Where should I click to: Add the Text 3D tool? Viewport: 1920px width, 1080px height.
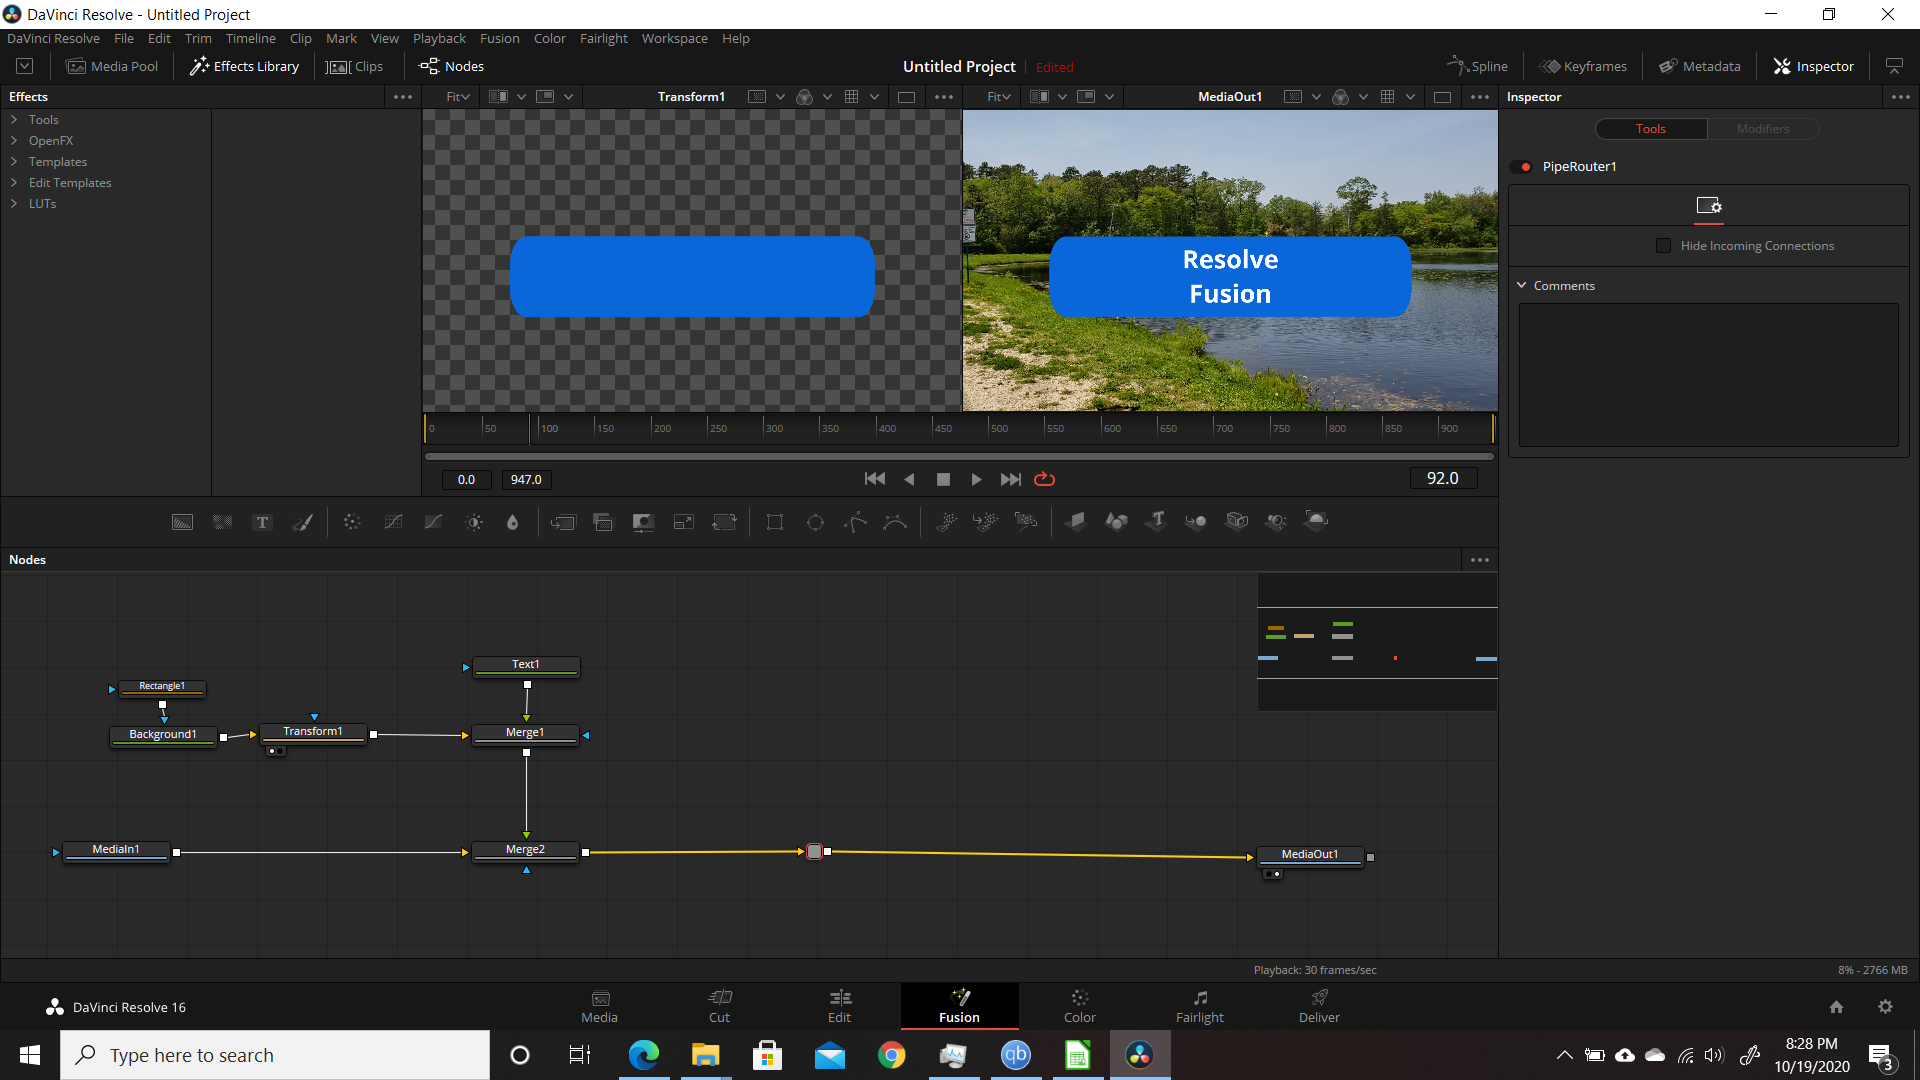pyautogui.click(x=1157, y=521)
